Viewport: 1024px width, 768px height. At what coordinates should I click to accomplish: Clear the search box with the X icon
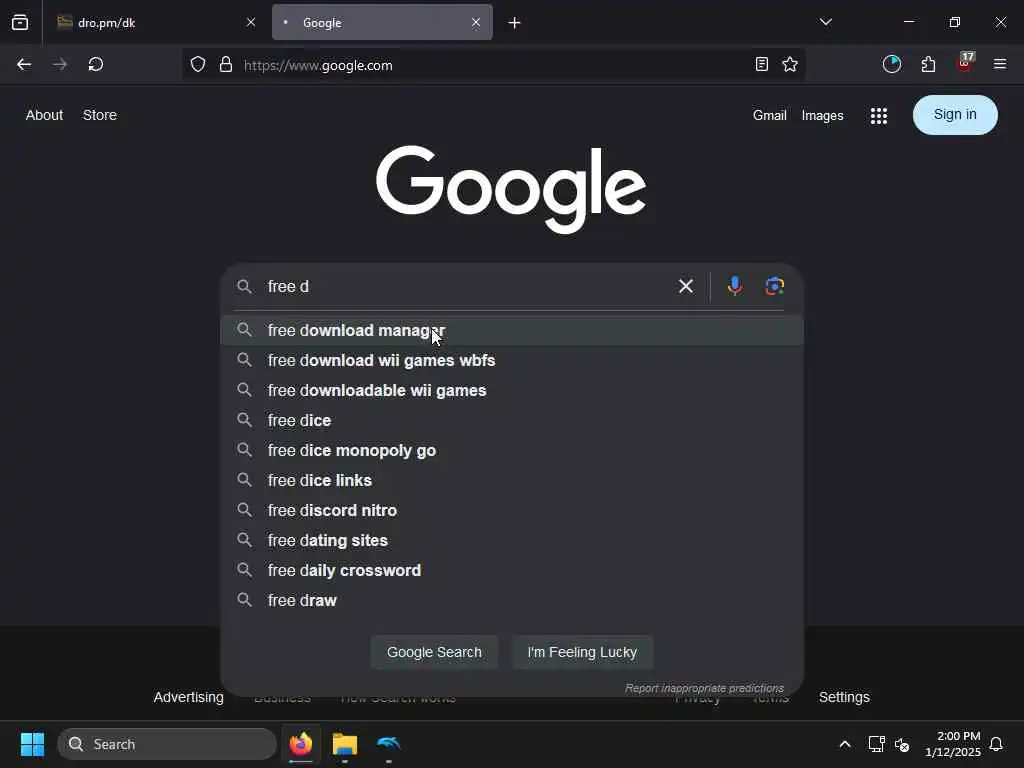686,286
